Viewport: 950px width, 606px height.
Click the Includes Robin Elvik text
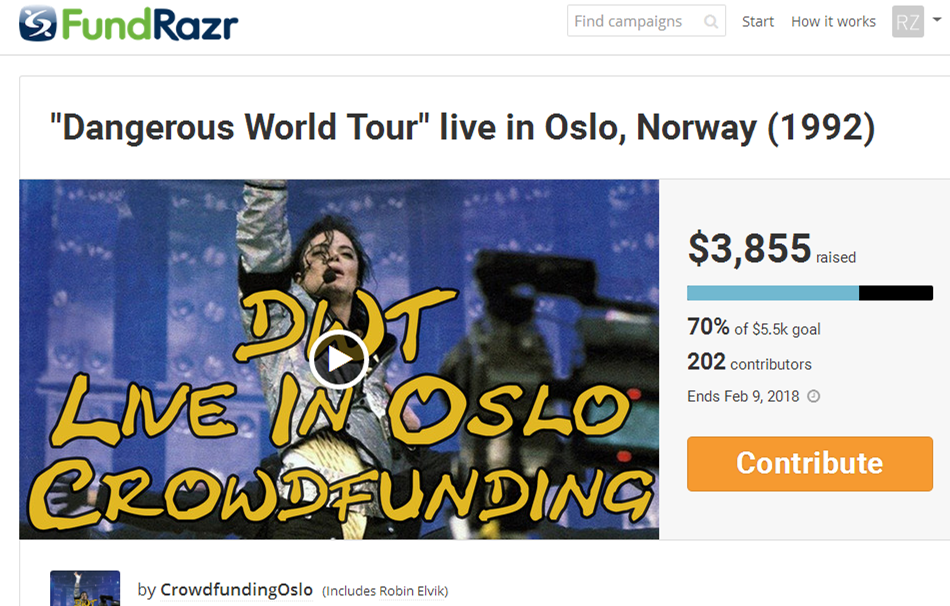pos(385,591)
